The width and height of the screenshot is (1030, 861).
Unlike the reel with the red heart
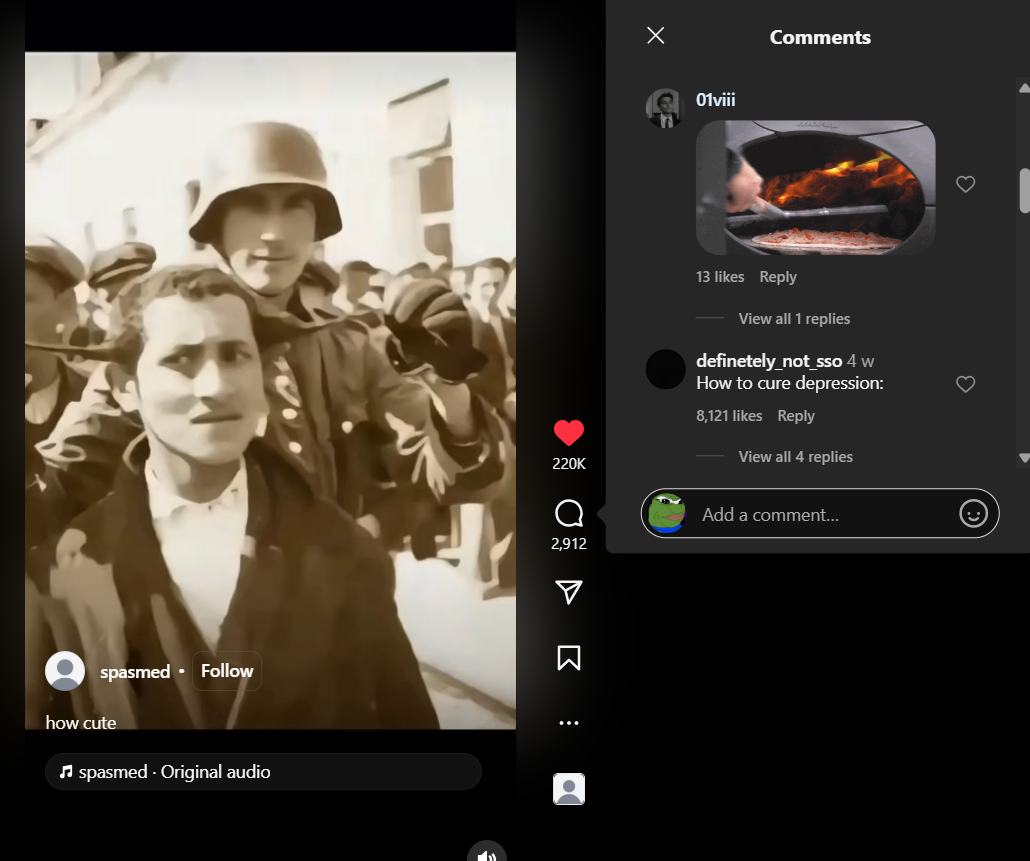click(x=569, y=433)
